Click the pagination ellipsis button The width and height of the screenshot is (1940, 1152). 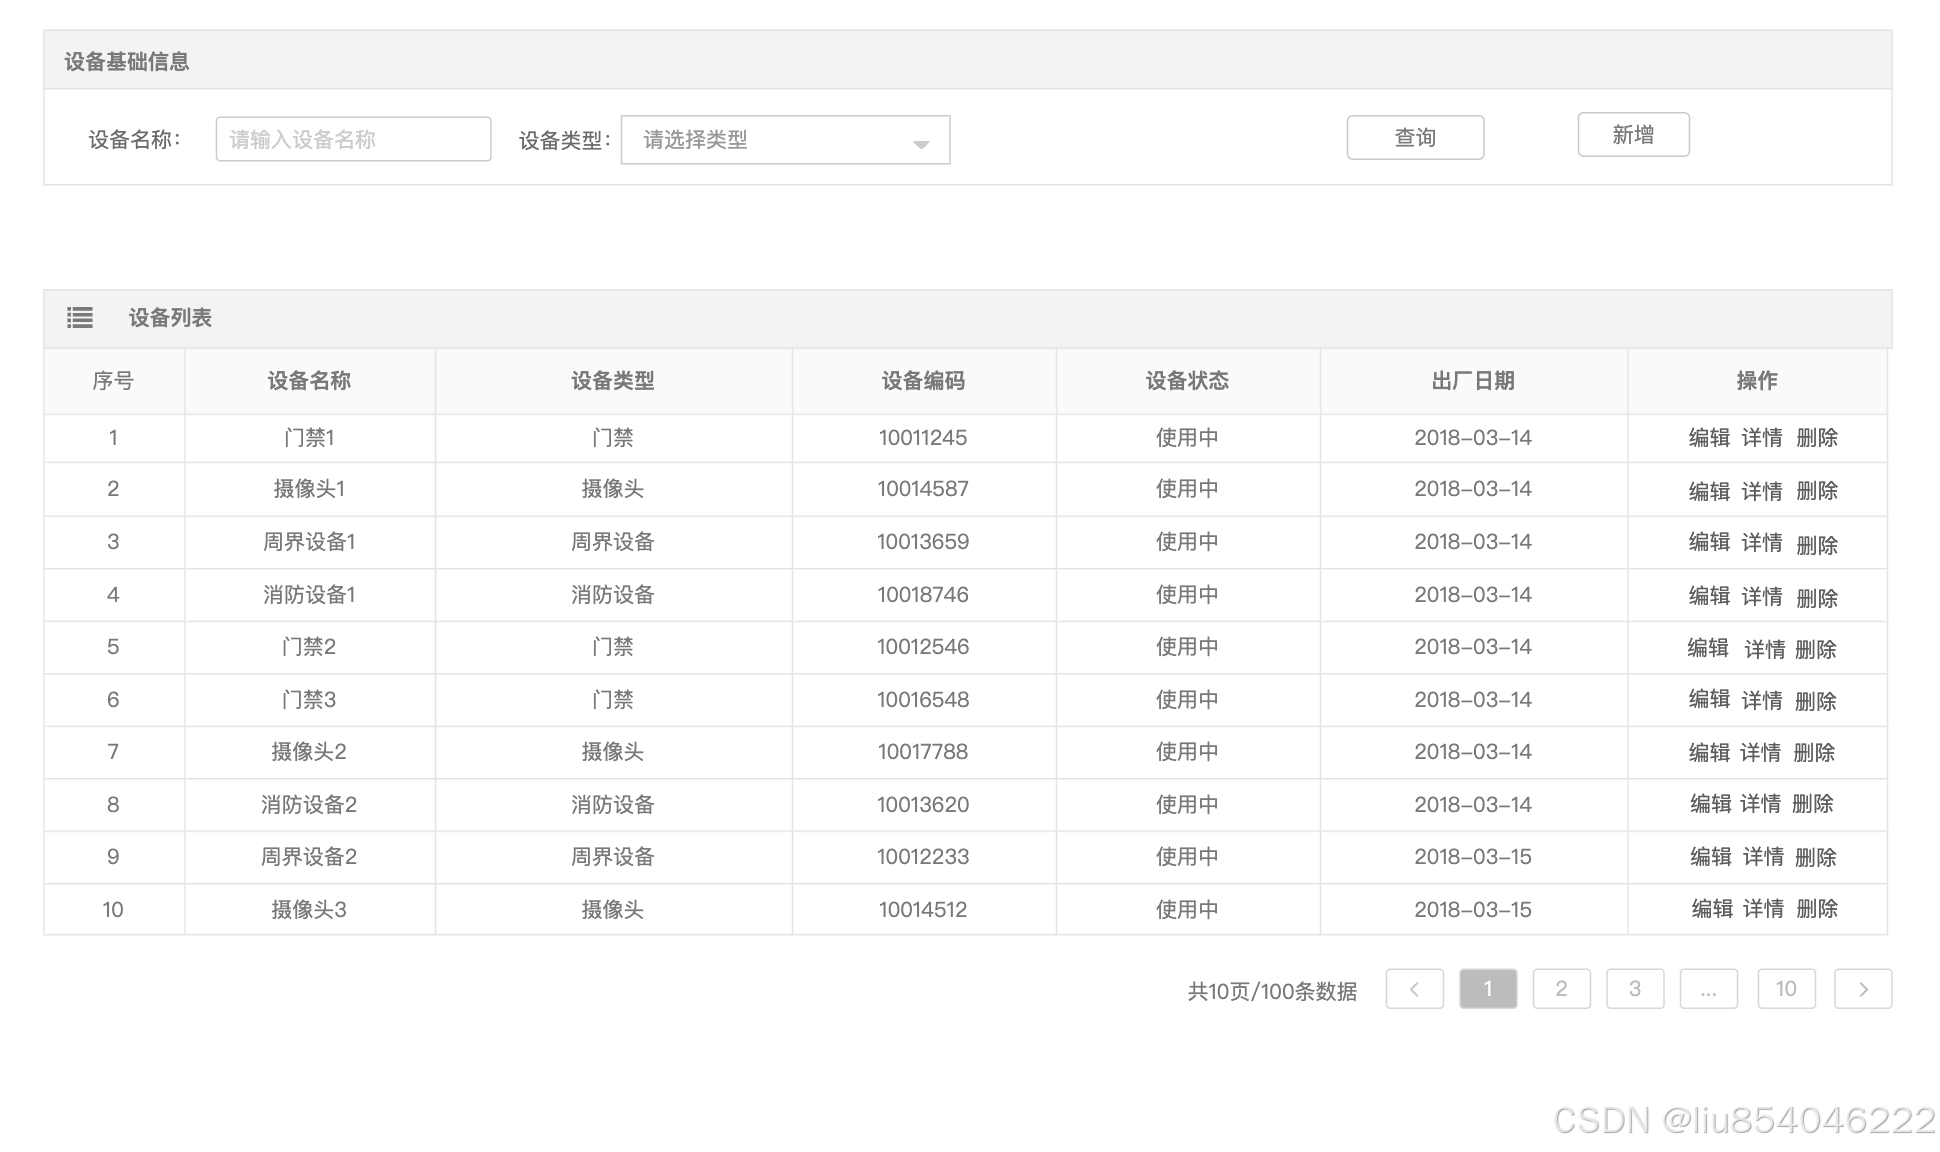tap(1708, 989)
